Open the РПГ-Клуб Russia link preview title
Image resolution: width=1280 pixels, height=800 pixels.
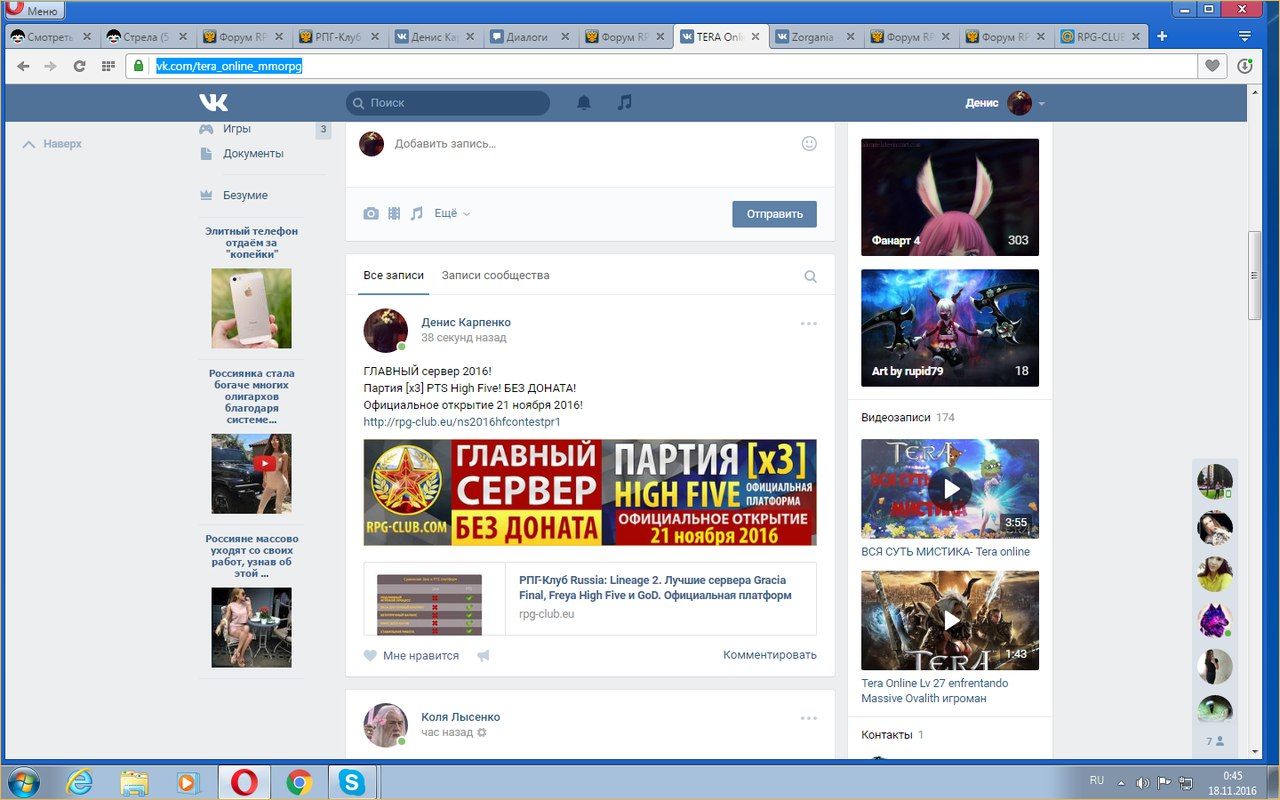655,587
